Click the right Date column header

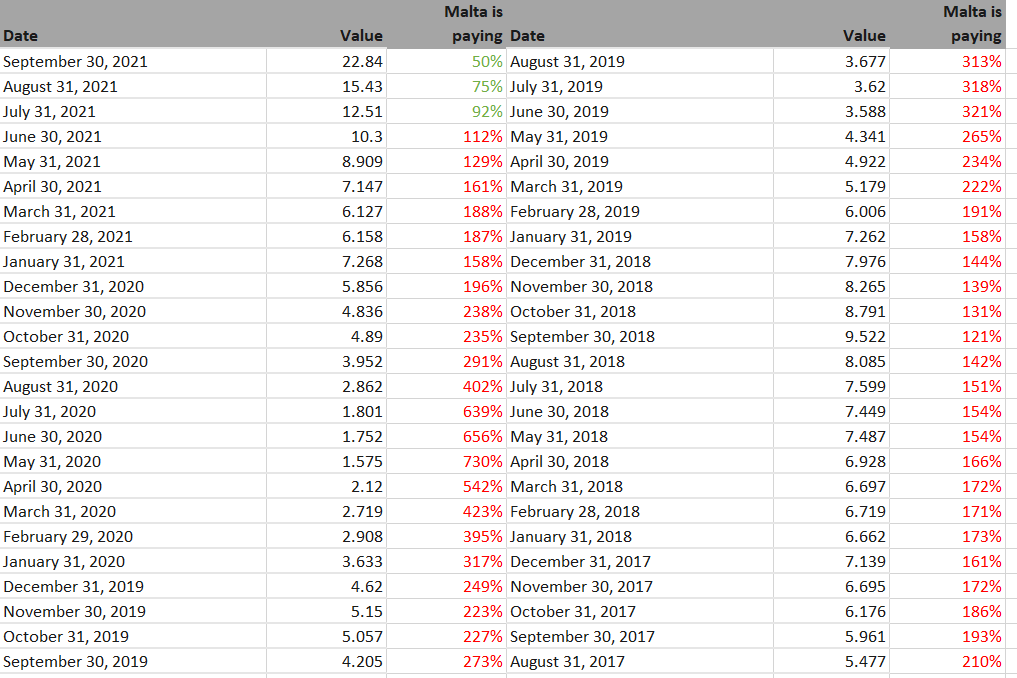528,36
